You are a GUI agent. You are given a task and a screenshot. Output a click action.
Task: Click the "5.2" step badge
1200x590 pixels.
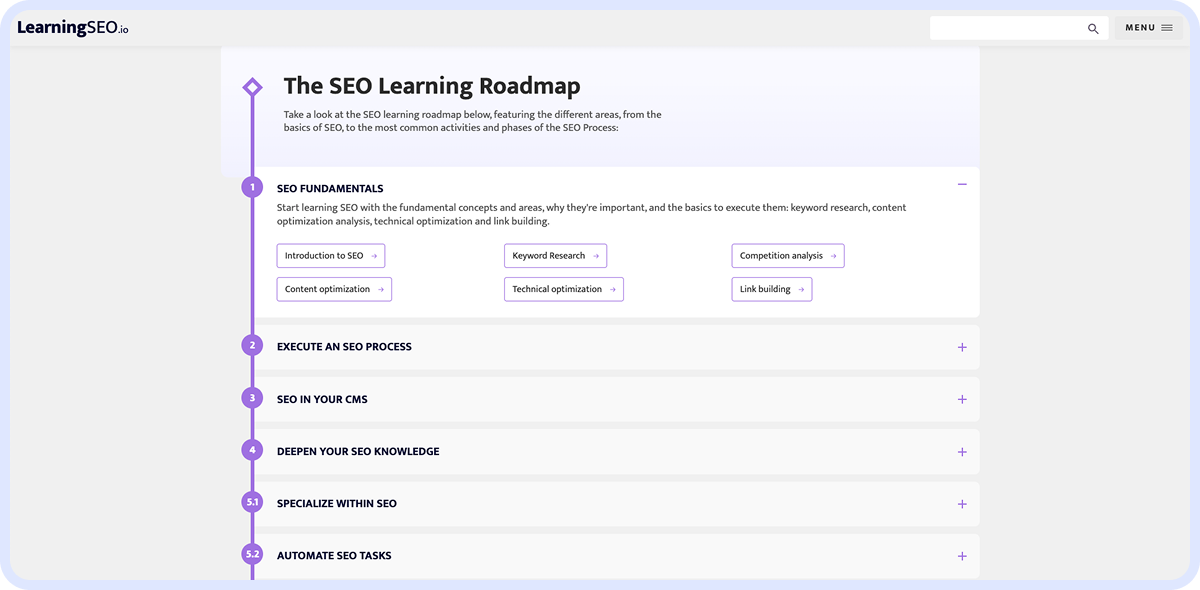point(251,554)
